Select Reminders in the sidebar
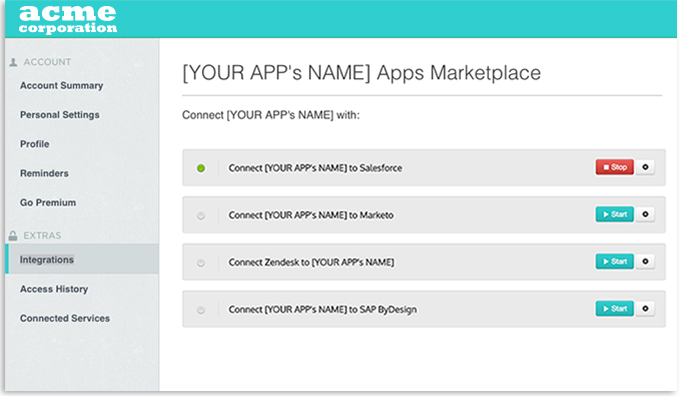 (44, 173)
